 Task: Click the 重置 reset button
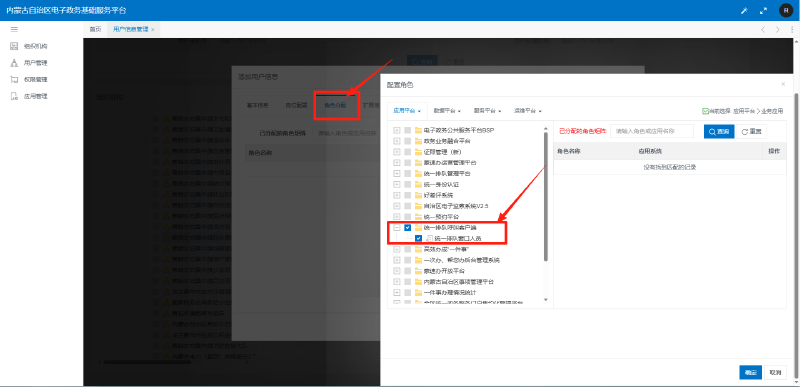751,132
